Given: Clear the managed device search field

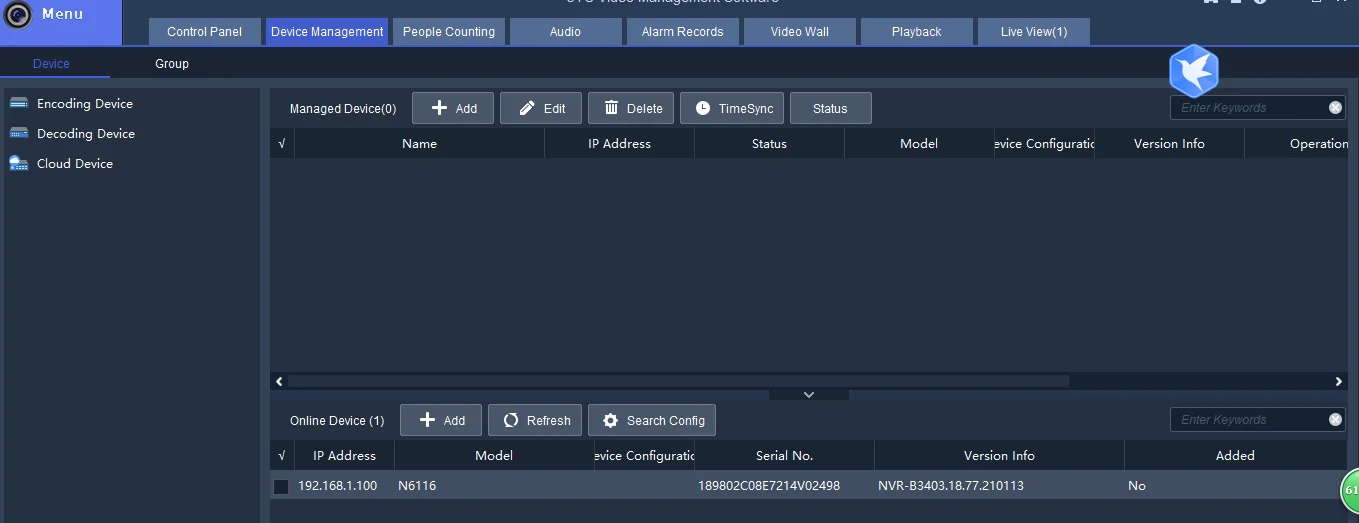Looking at the screenshot, I should click(x=1335, y=108).
